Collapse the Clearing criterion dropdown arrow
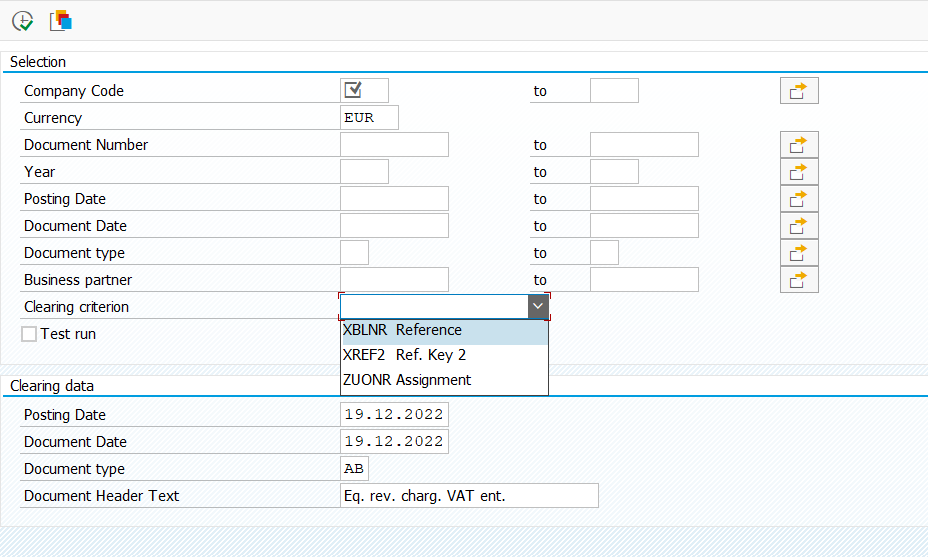Screen dimensions: 928x557 click(537, 307)
